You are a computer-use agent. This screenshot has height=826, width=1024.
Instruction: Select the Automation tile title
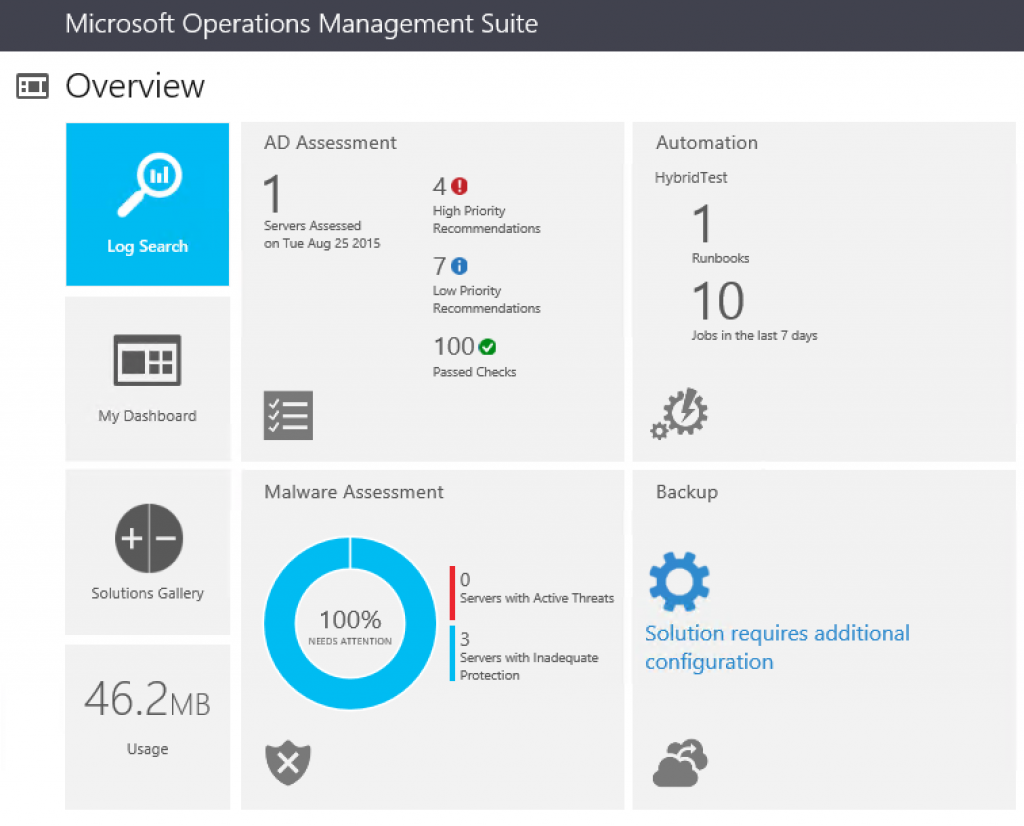[x=707, y=142]
